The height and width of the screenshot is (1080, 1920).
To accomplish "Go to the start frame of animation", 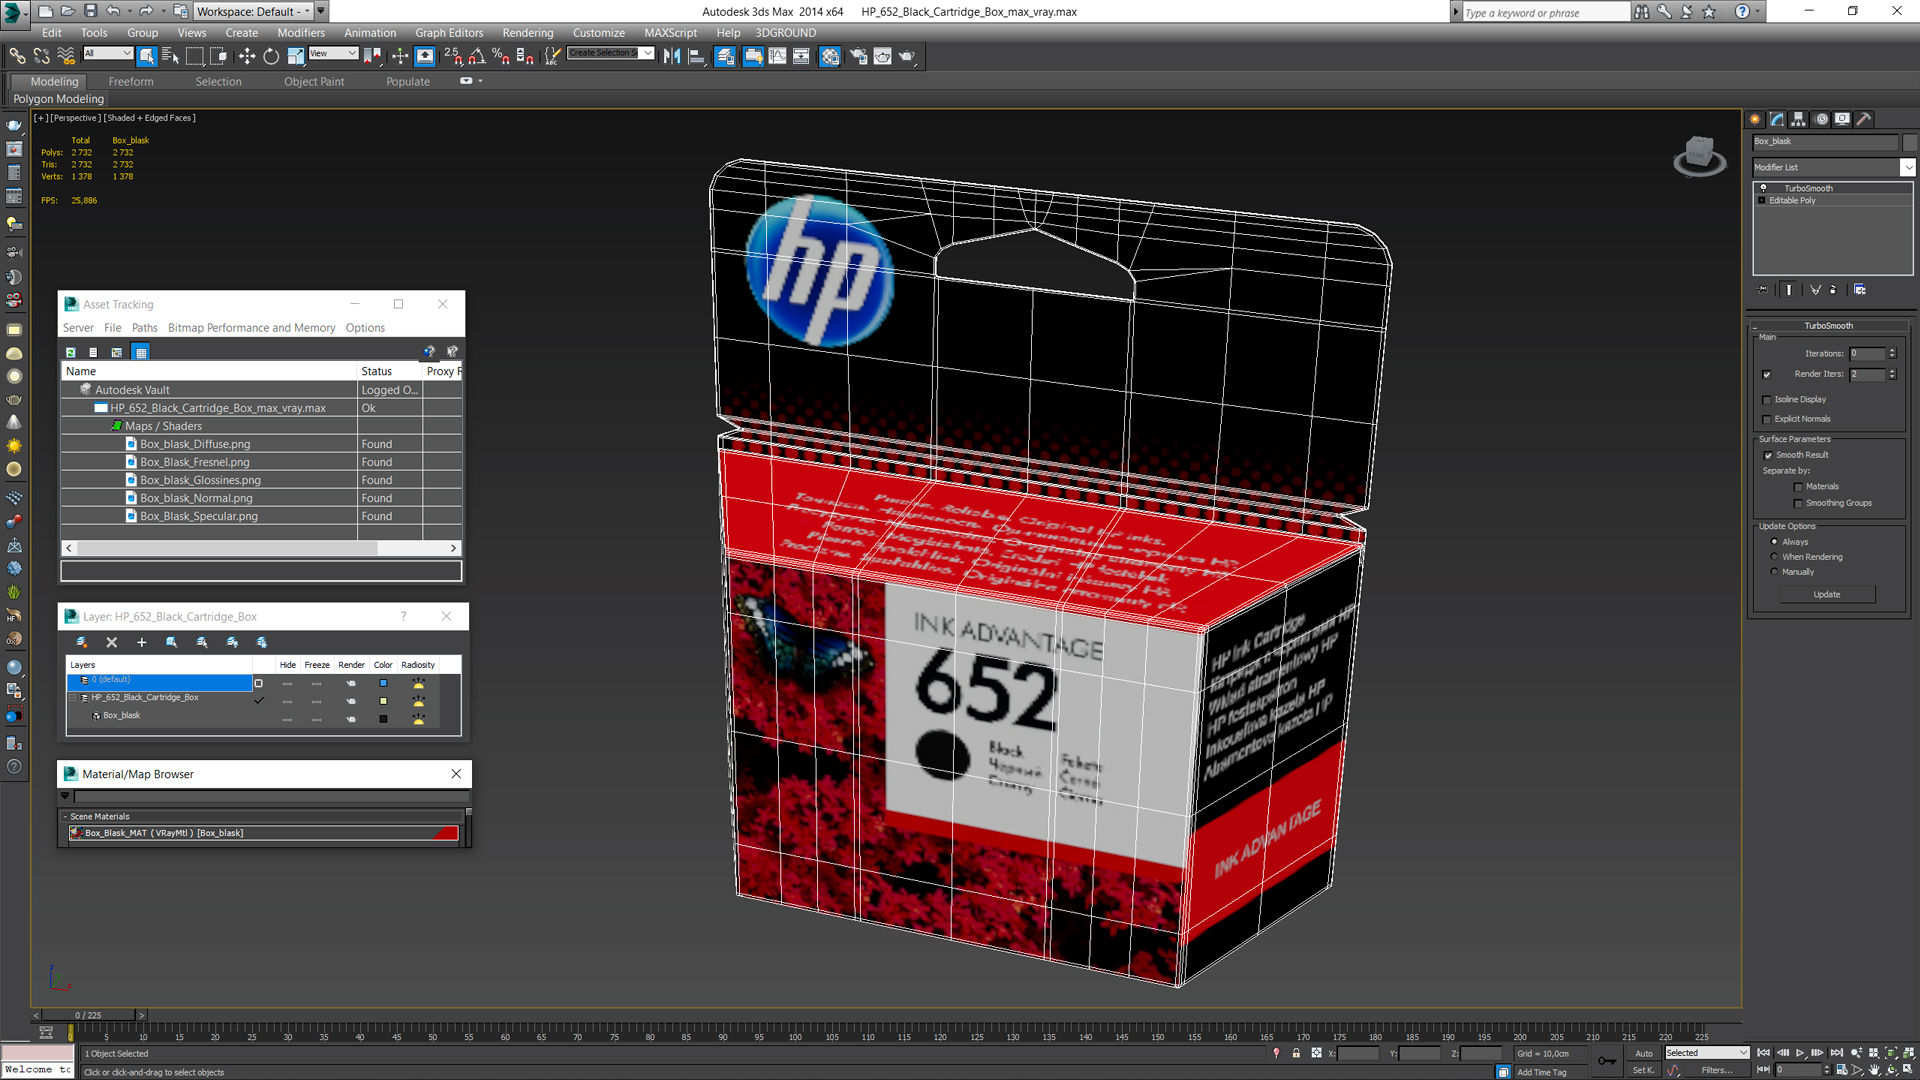I will (1764, 1053).
